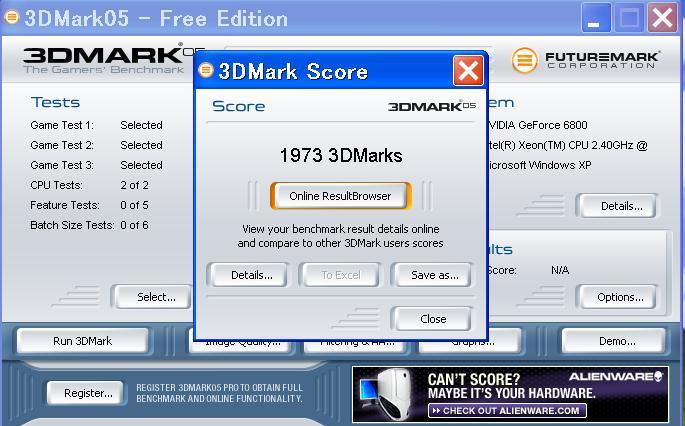Start the benchmark with Run 3DMark
The width and height of the screenshot is (685, 426).
point(83,341)
